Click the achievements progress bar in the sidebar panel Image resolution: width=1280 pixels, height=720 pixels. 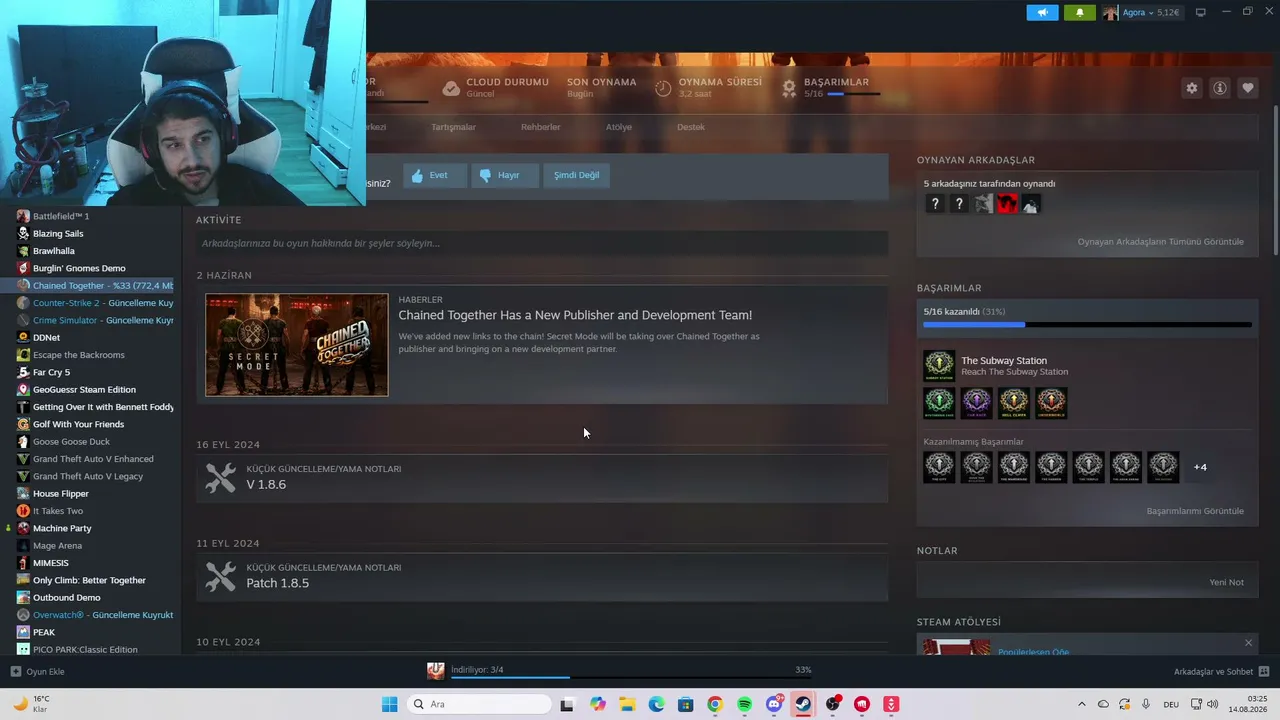click(1087, 325)
